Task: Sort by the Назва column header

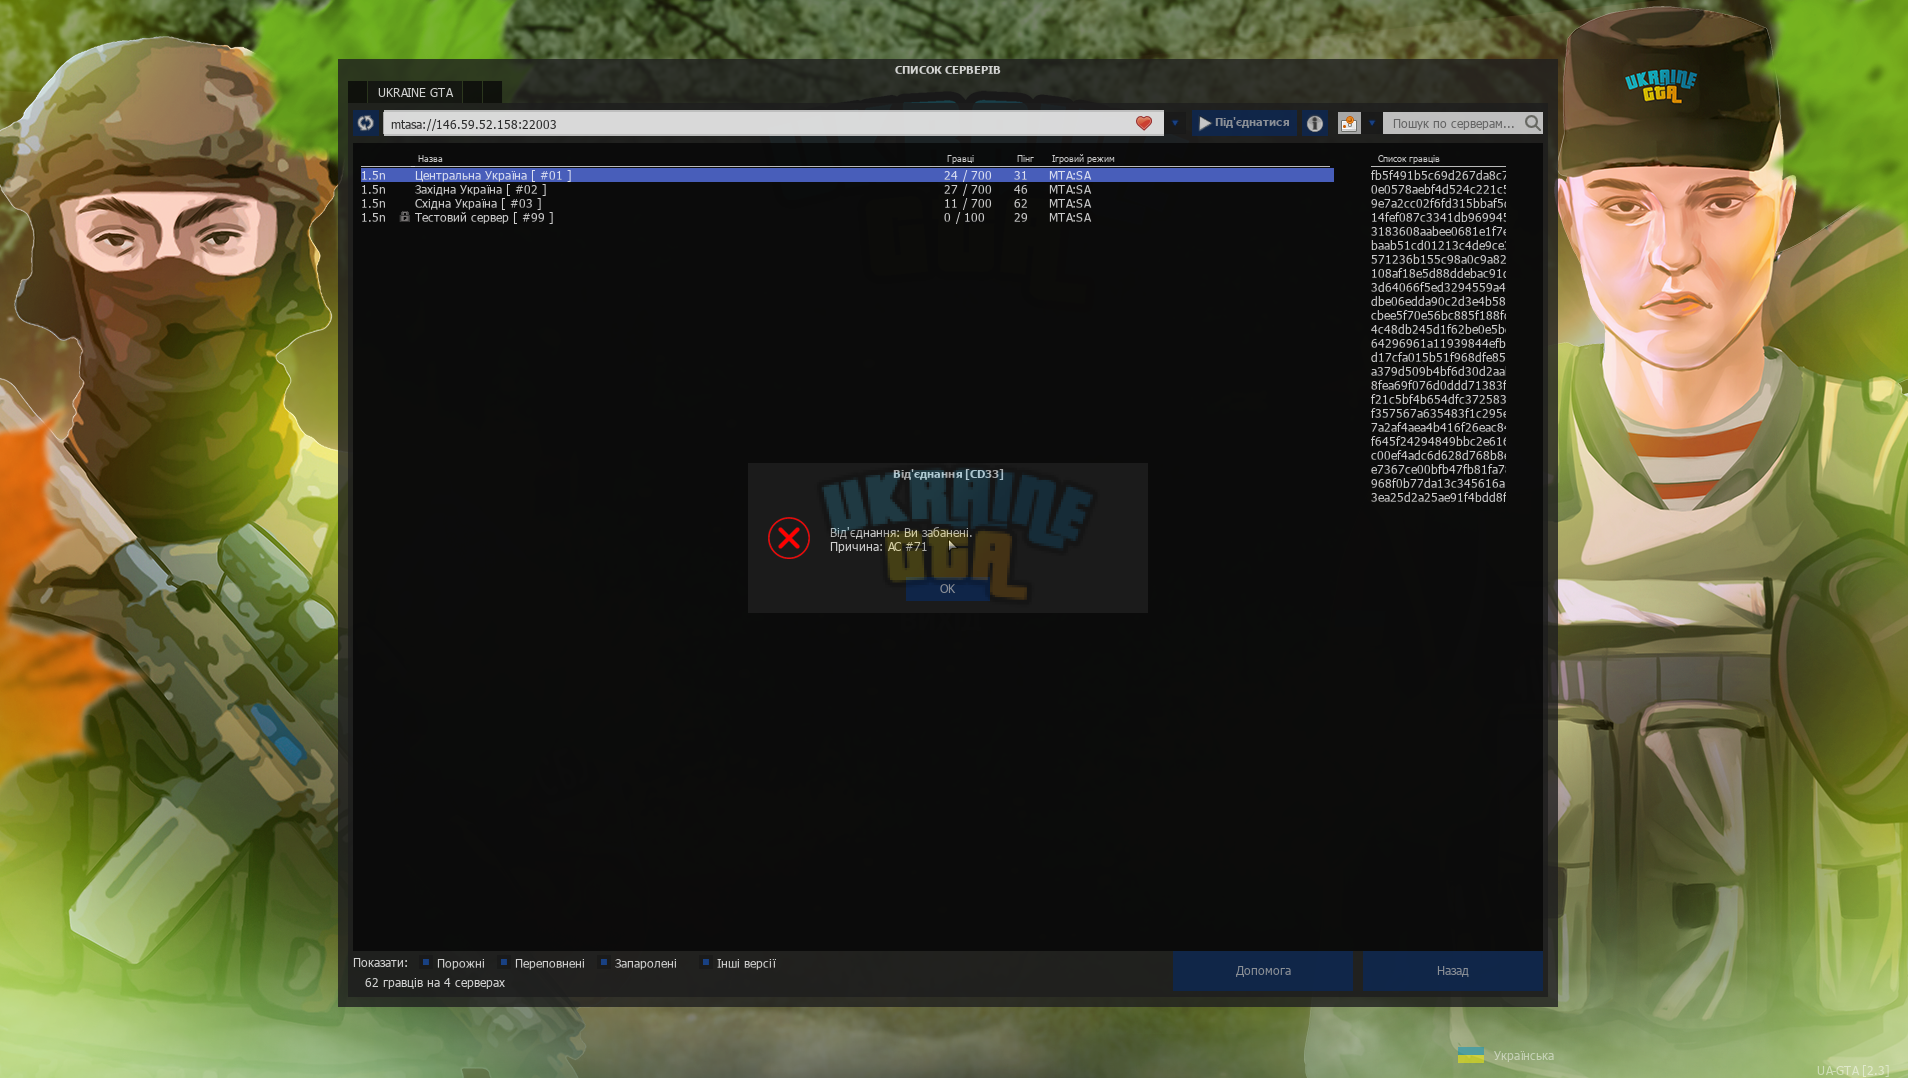Action: pos(430,159)
